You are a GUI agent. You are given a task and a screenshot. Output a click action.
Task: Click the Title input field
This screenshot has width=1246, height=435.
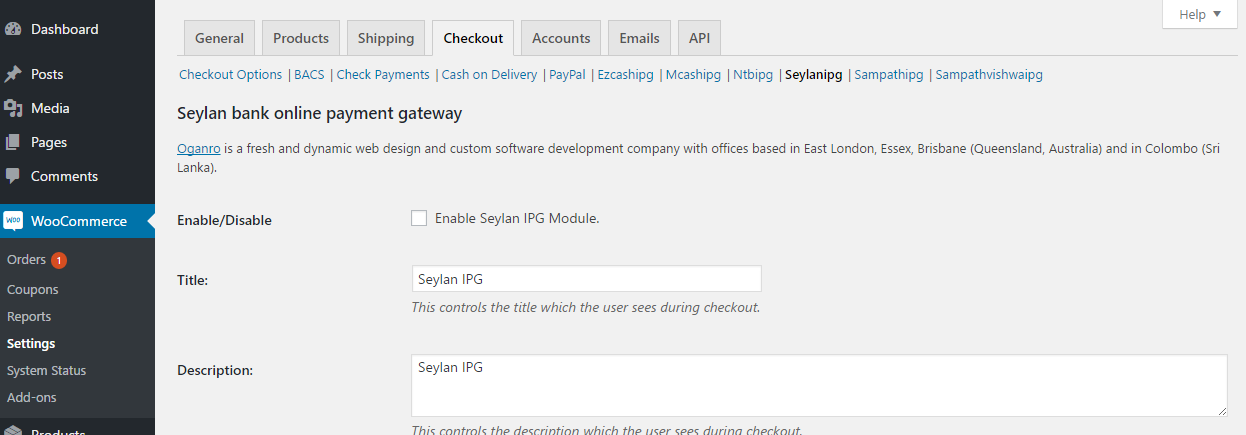(586, 279)
